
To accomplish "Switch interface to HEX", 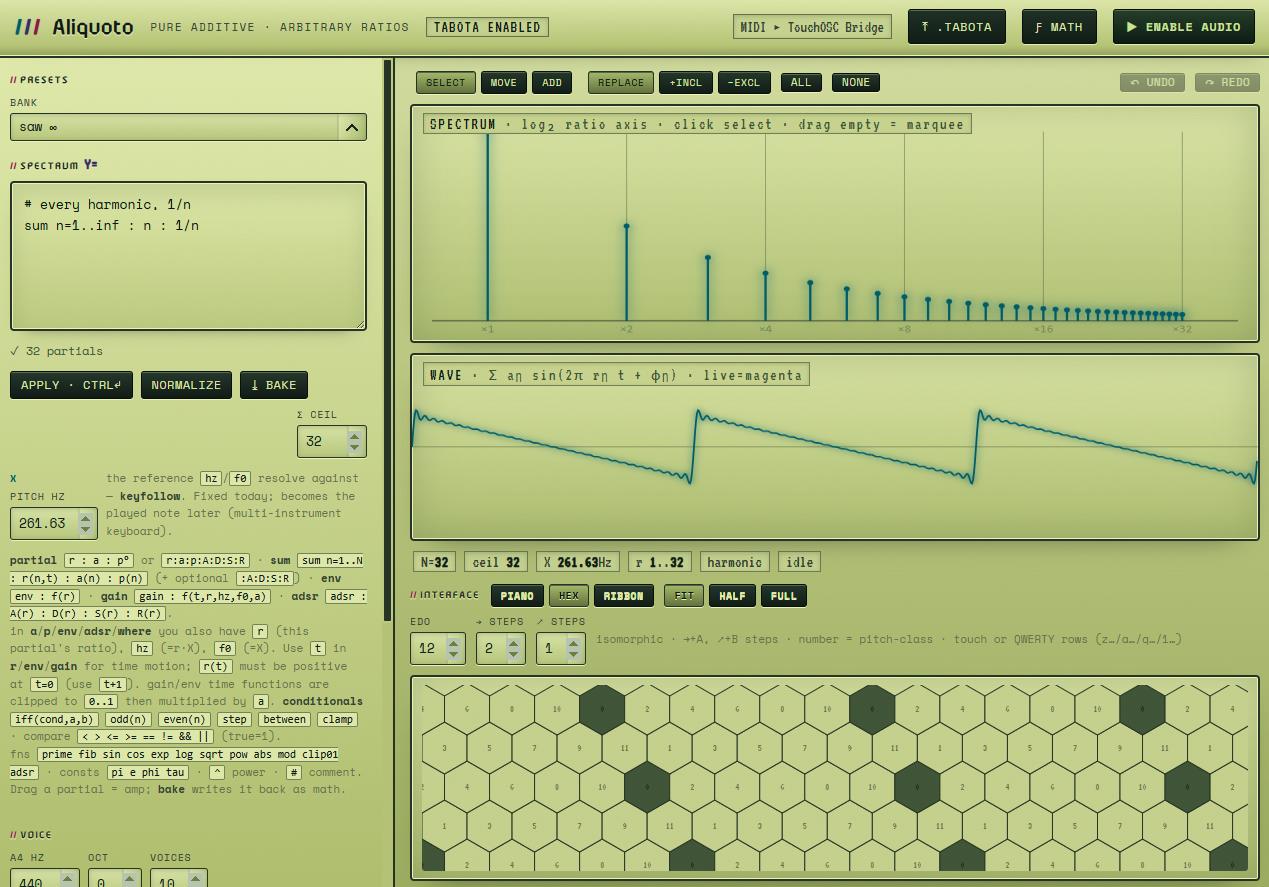I will click(568, 595).
